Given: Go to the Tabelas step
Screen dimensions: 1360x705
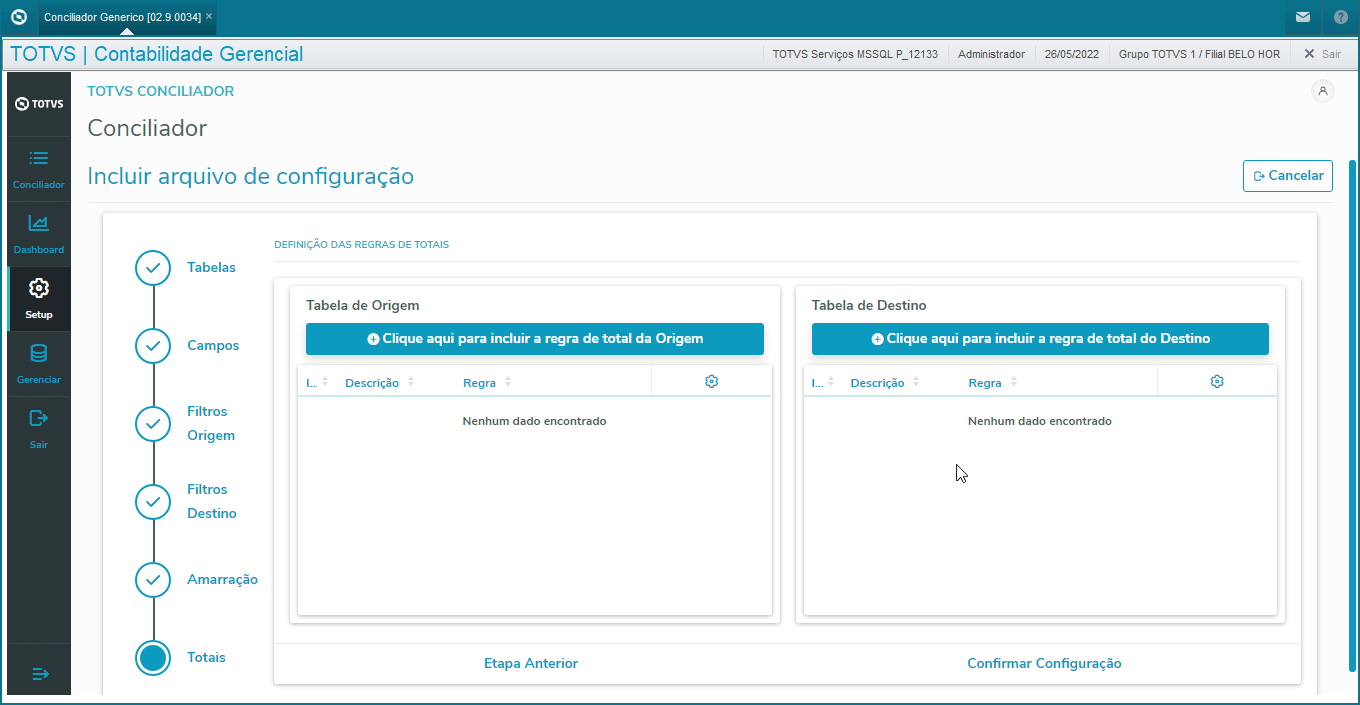Looking at the screenshot, I should click(153, 267).
